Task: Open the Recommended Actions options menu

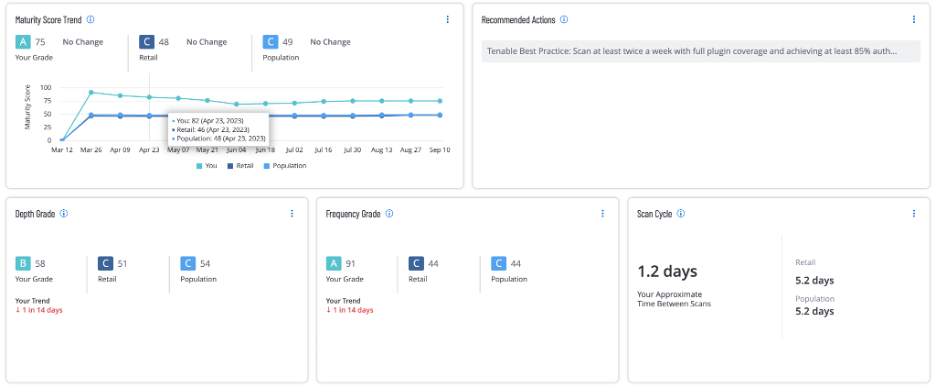Action: coord(914,19)
